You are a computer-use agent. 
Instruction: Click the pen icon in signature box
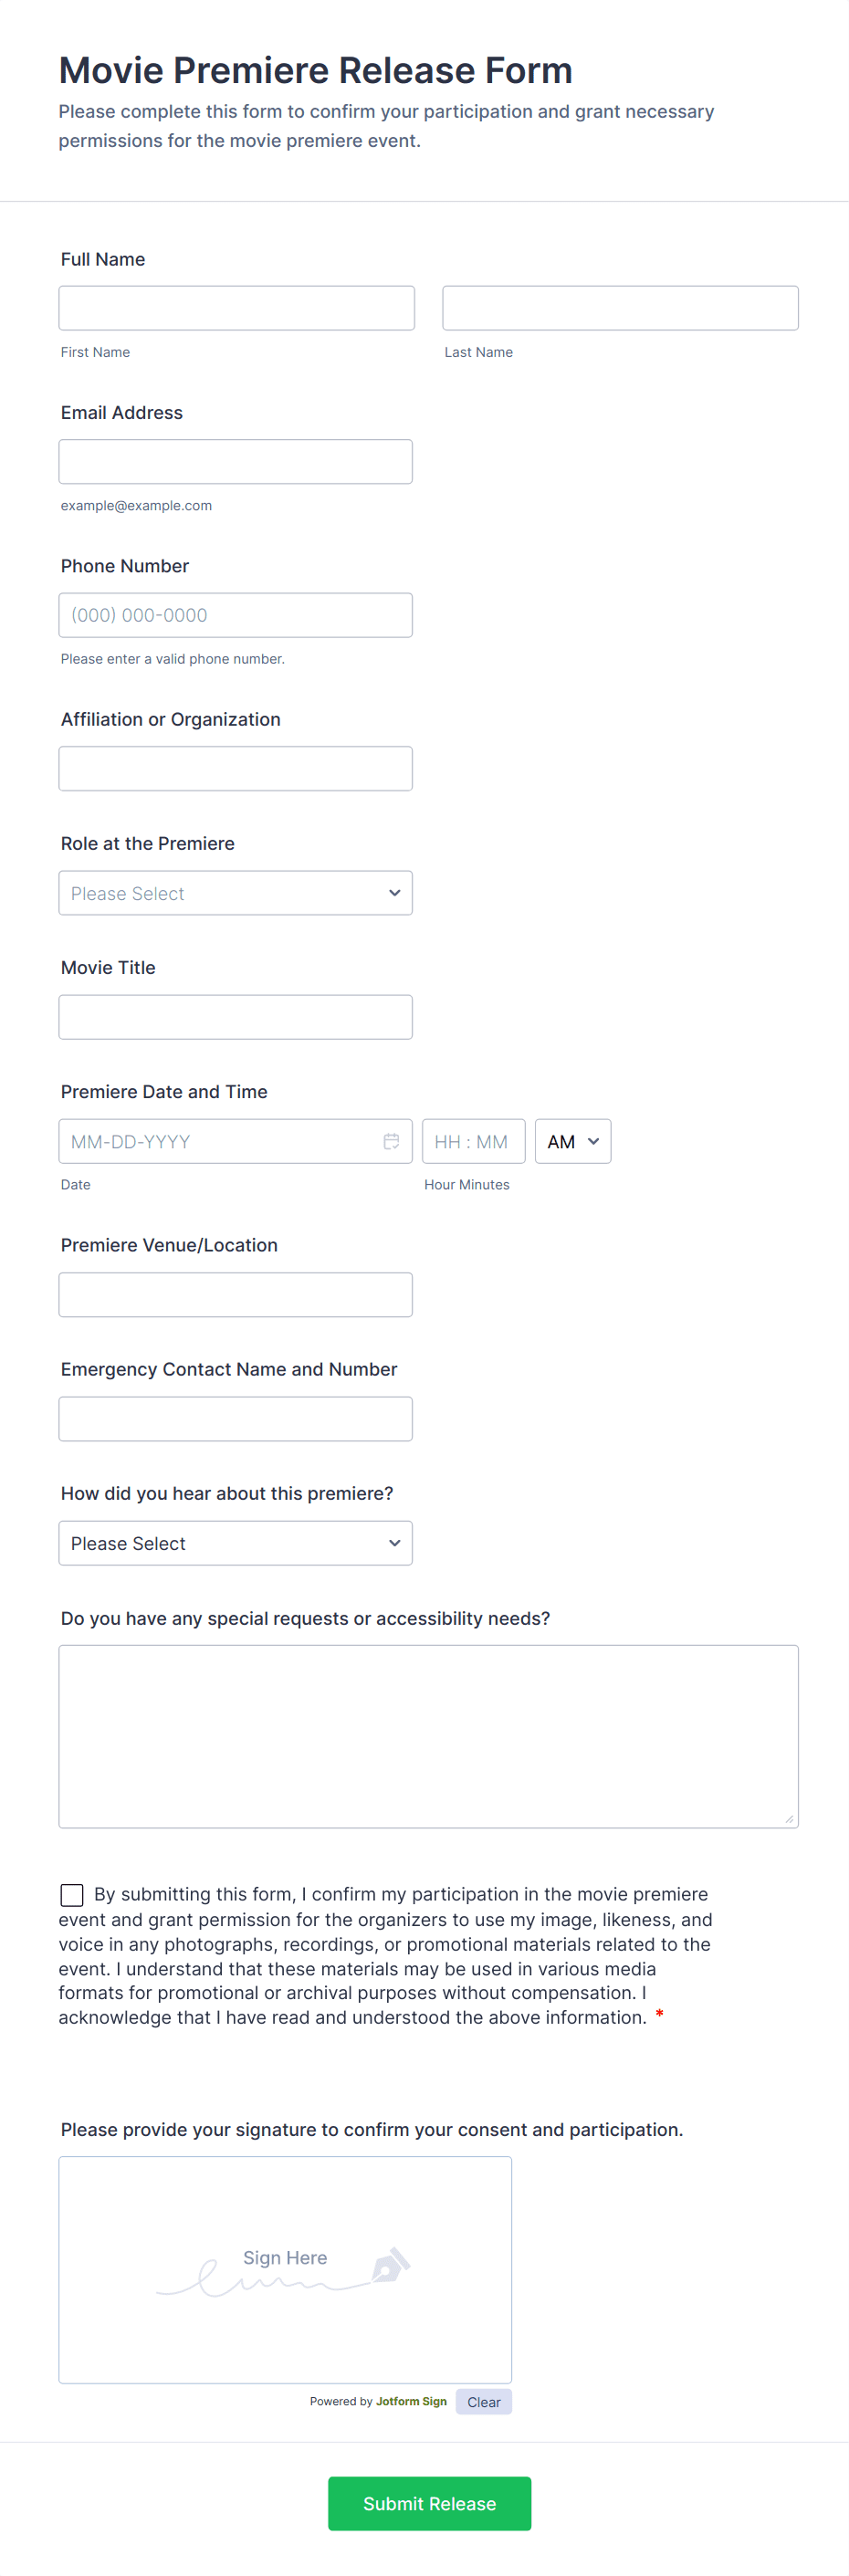390,2265
